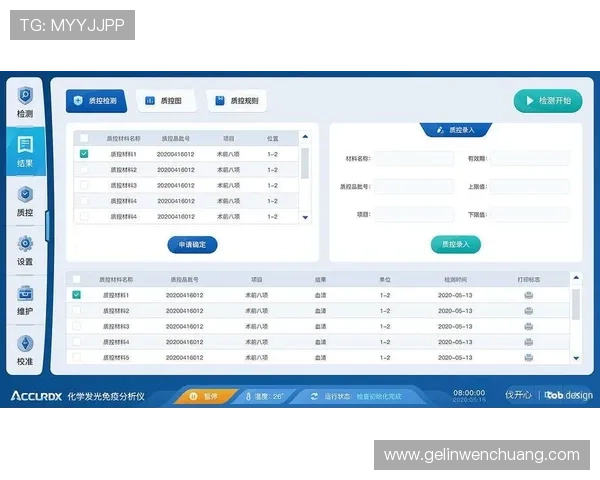
Task: Print label for the lower-table 质控材料4 row
Action: point(528,342)
